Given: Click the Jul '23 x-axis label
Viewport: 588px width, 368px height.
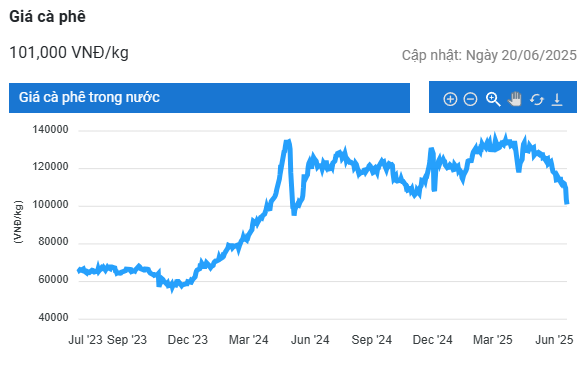Looking at the screenshot, I should [x=86, y=340].
